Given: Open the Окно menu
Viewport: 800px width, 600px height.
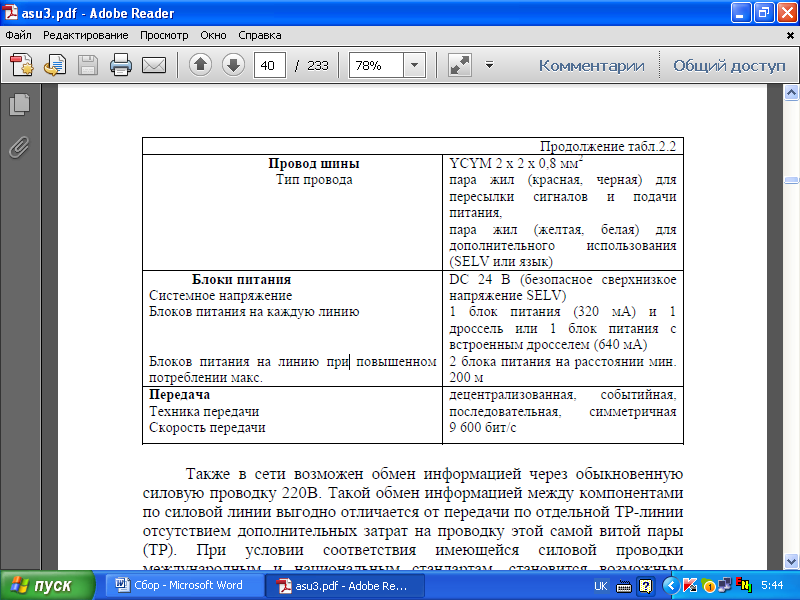Looking at the screenshot, I should coord(213,35).
